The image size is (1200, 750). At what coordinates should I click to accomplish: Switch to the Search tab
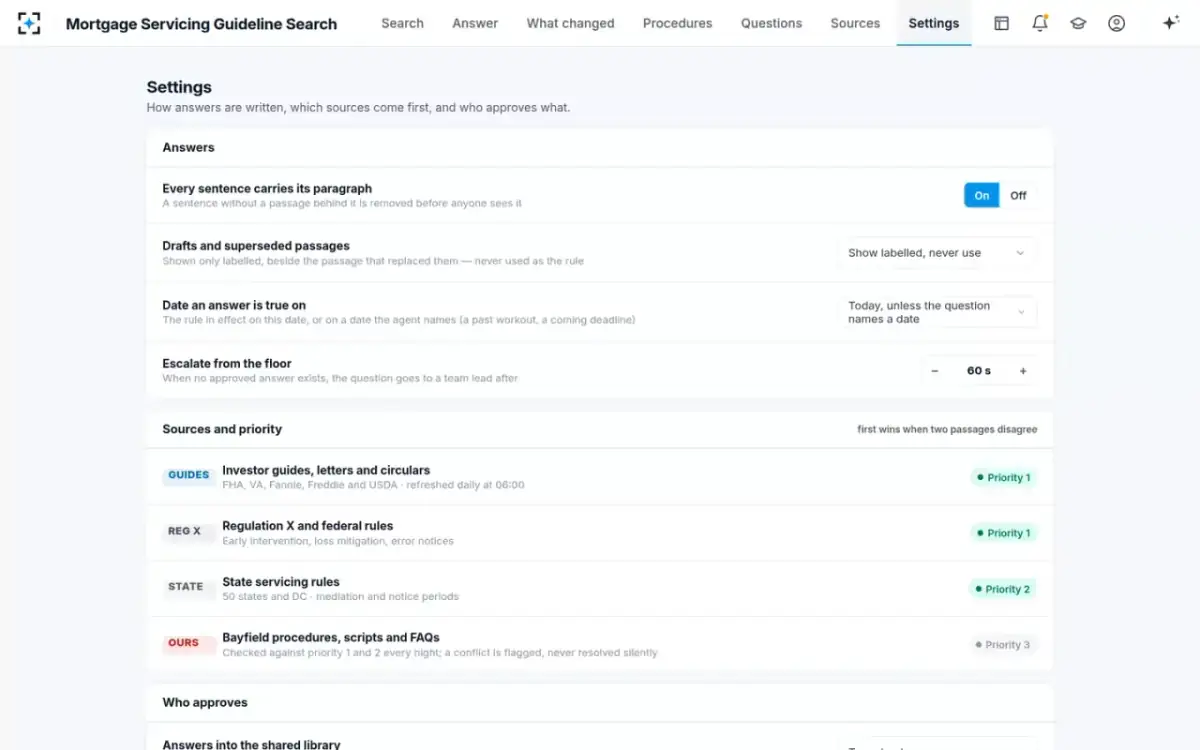(x=402, y=23)
